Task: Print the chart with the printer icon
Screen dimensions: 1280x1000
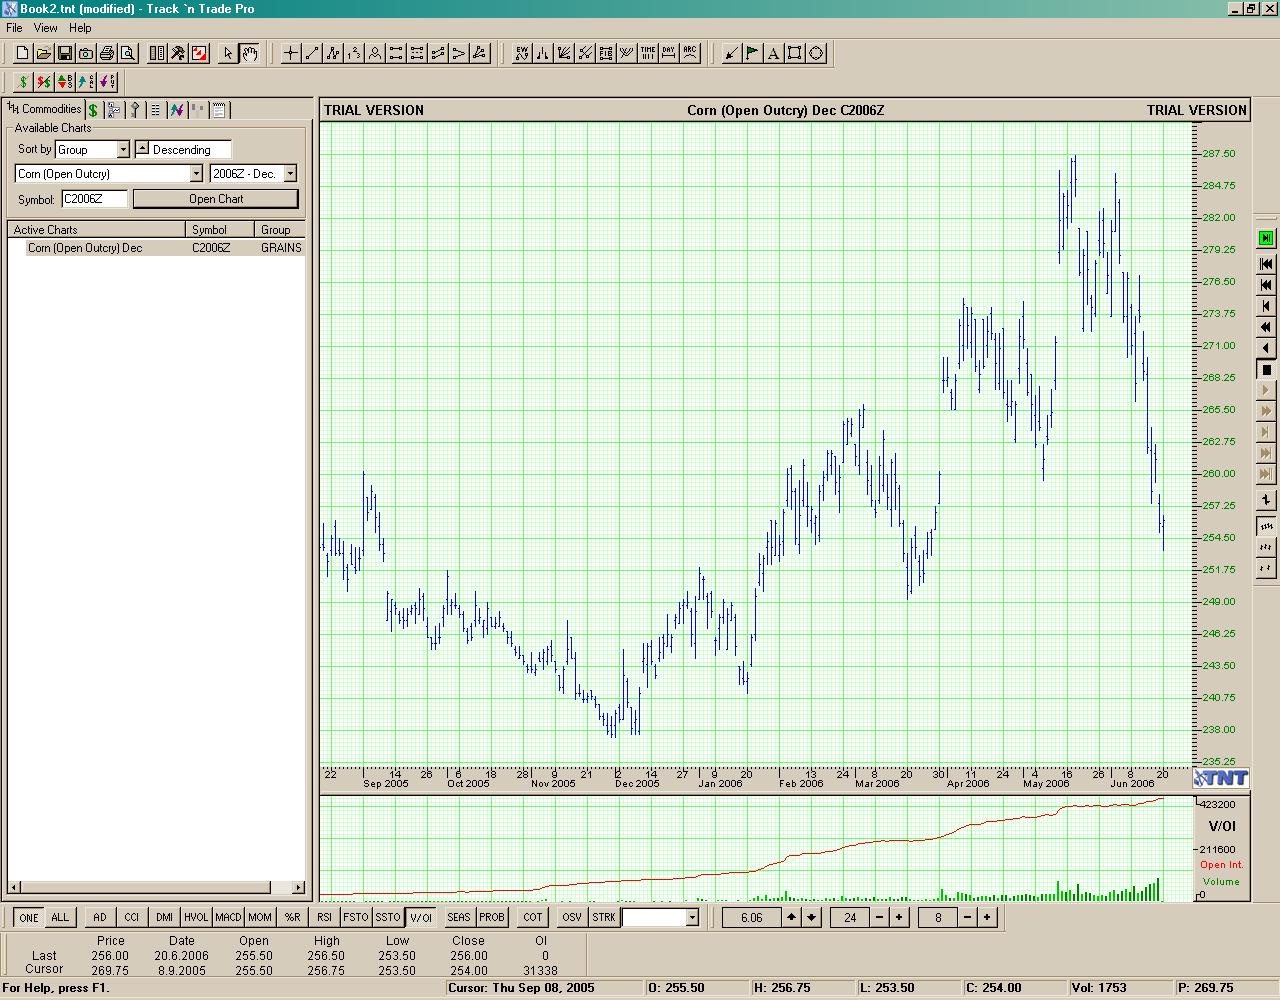Action: [x=107, y=53]
